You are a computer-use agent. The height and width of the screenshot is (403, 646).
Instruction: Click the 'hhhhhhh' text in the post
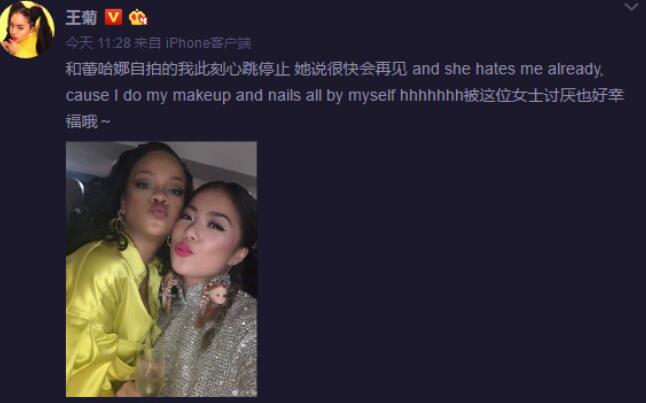[x=431, y=96]
